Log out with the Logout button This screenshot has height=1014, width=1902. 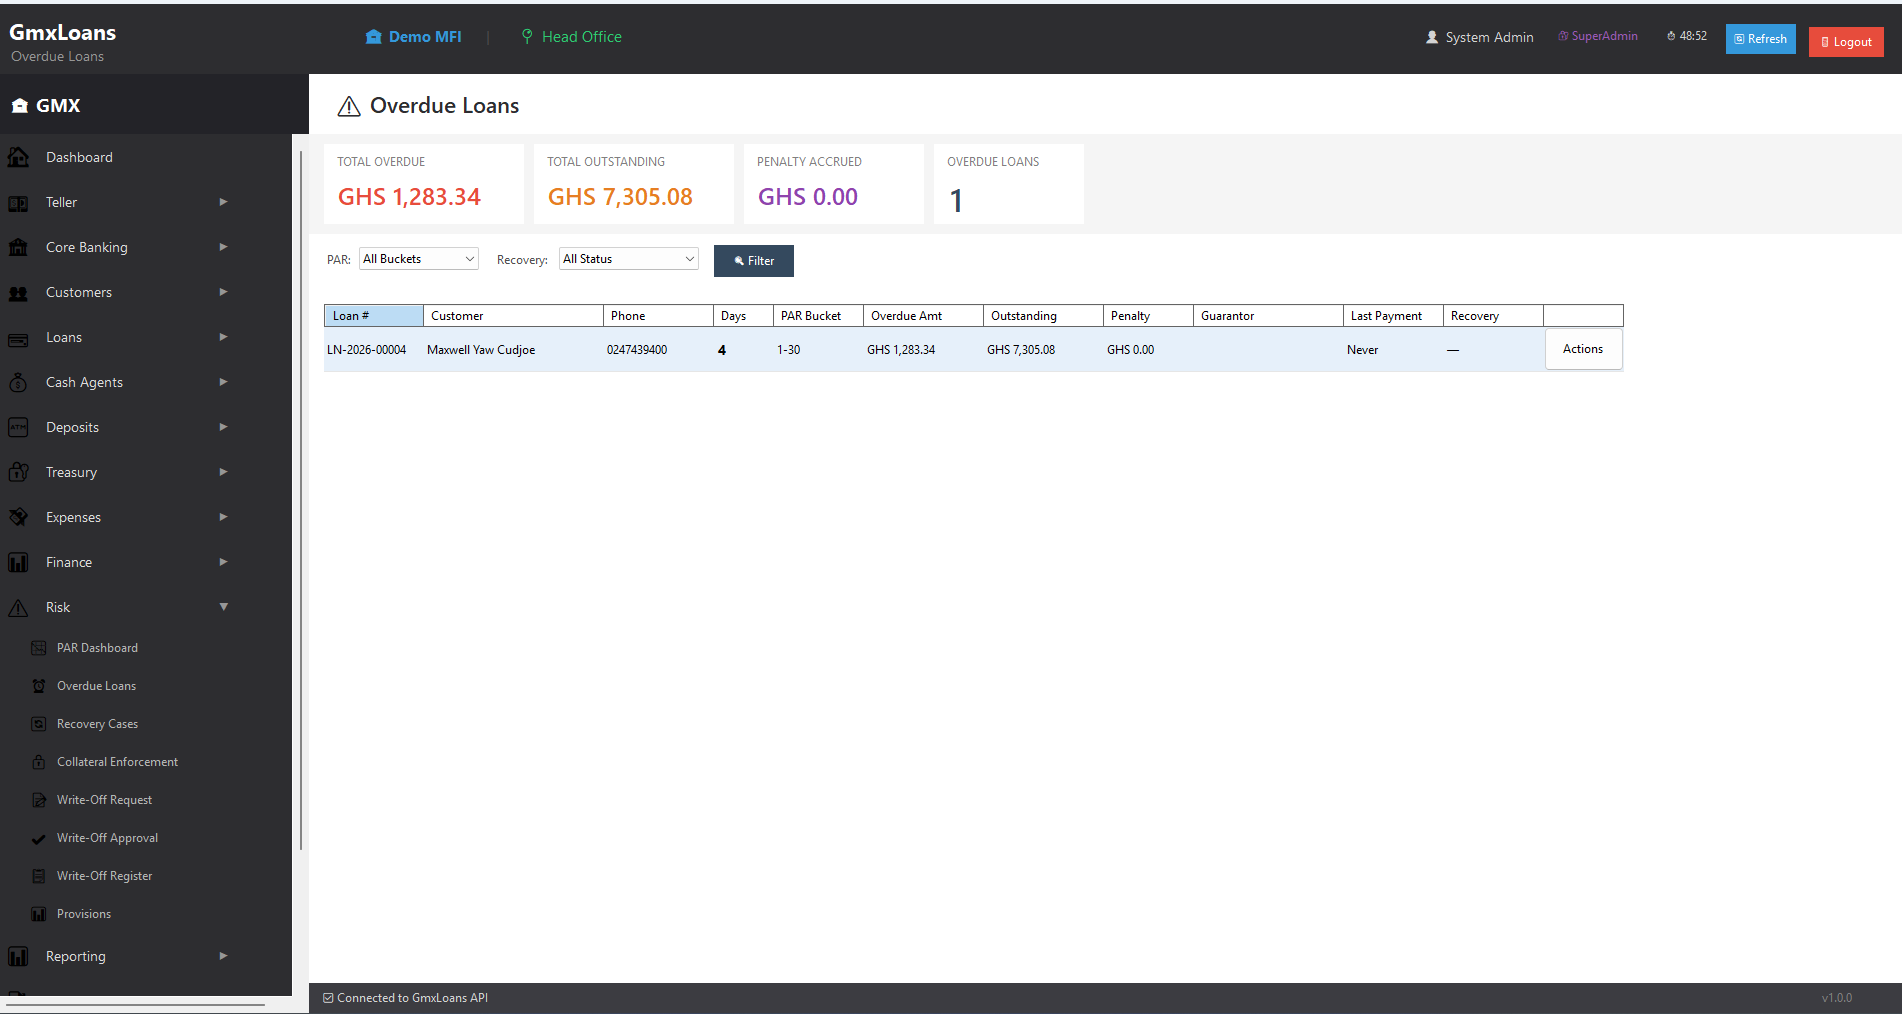[x=1846, y=42]
